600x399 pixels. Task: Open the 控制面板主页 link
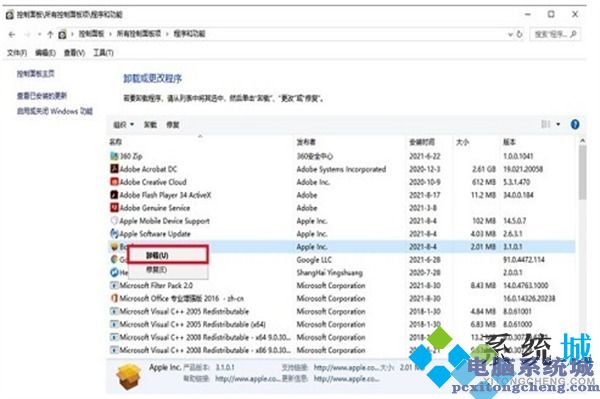click(x=35, y=73)
